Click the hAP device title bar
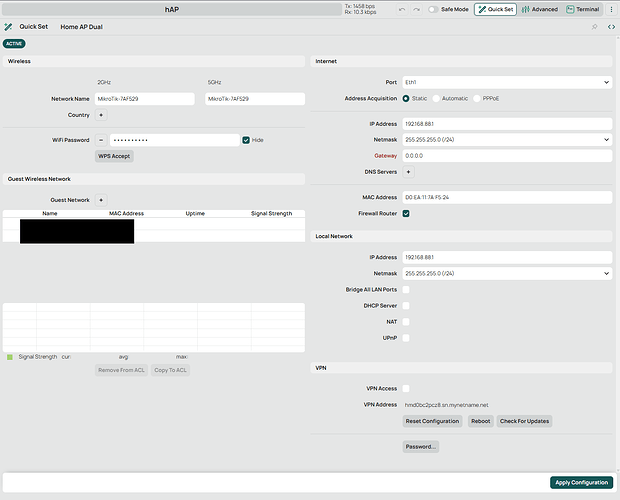The image size is (620, 500). tap(172, 9)
